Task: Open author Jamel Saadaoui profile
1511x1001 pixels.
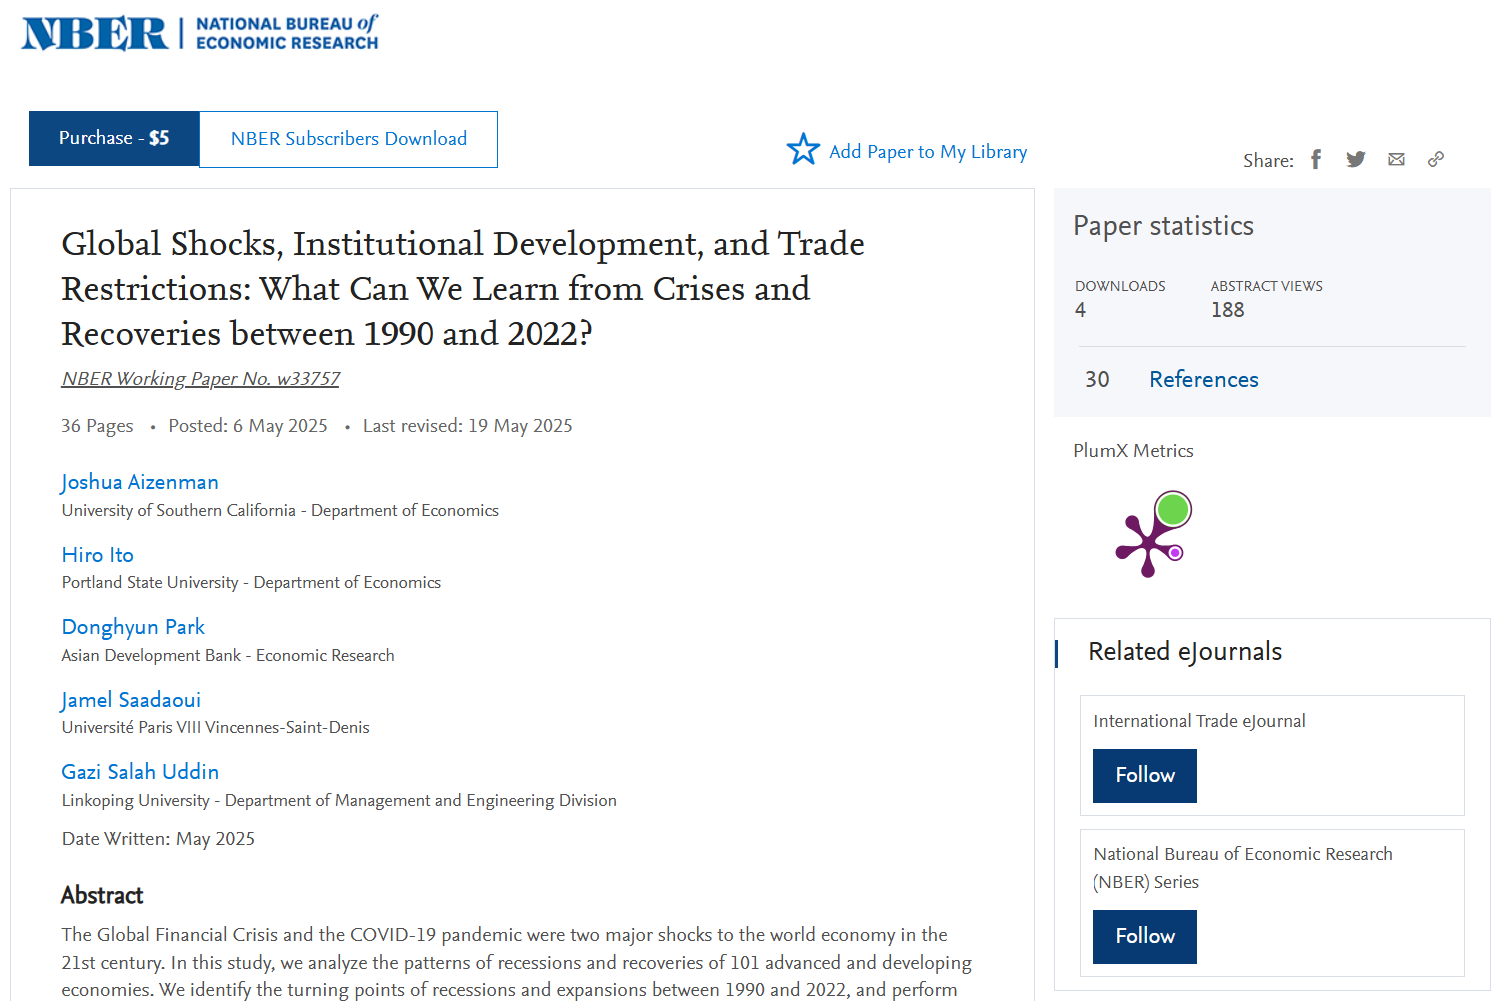Action: pos(131,700)
